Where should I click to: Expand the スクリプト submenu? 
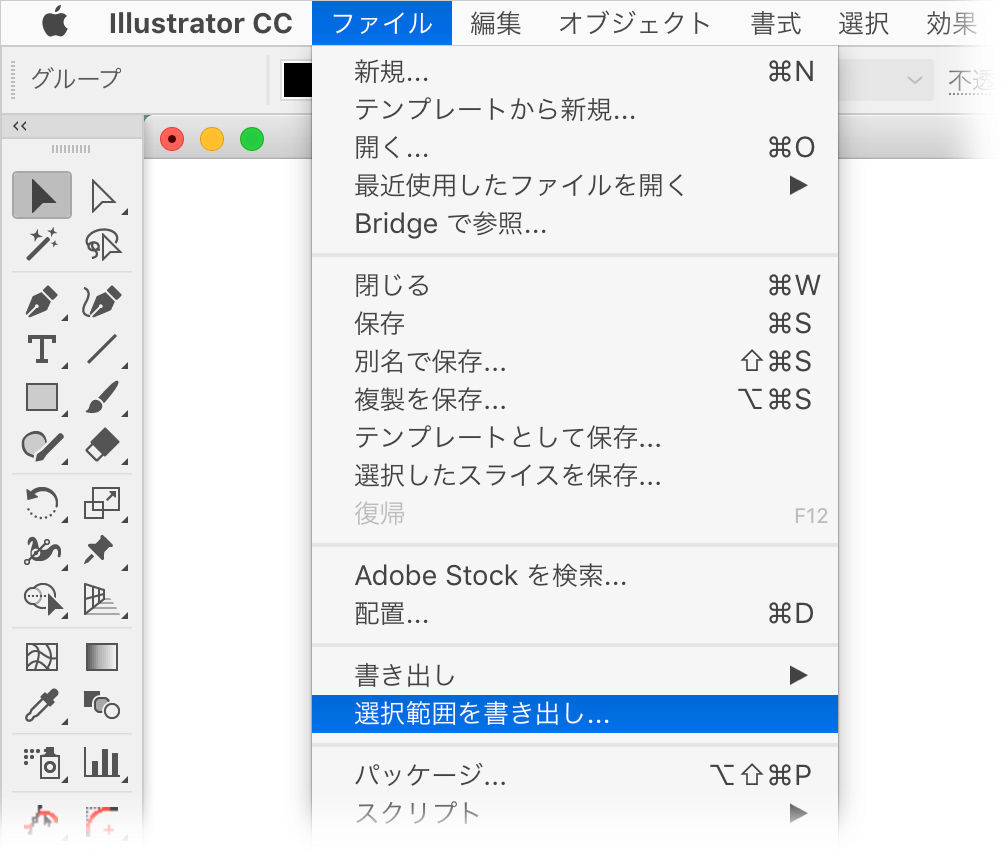click(x=574, y=812)
